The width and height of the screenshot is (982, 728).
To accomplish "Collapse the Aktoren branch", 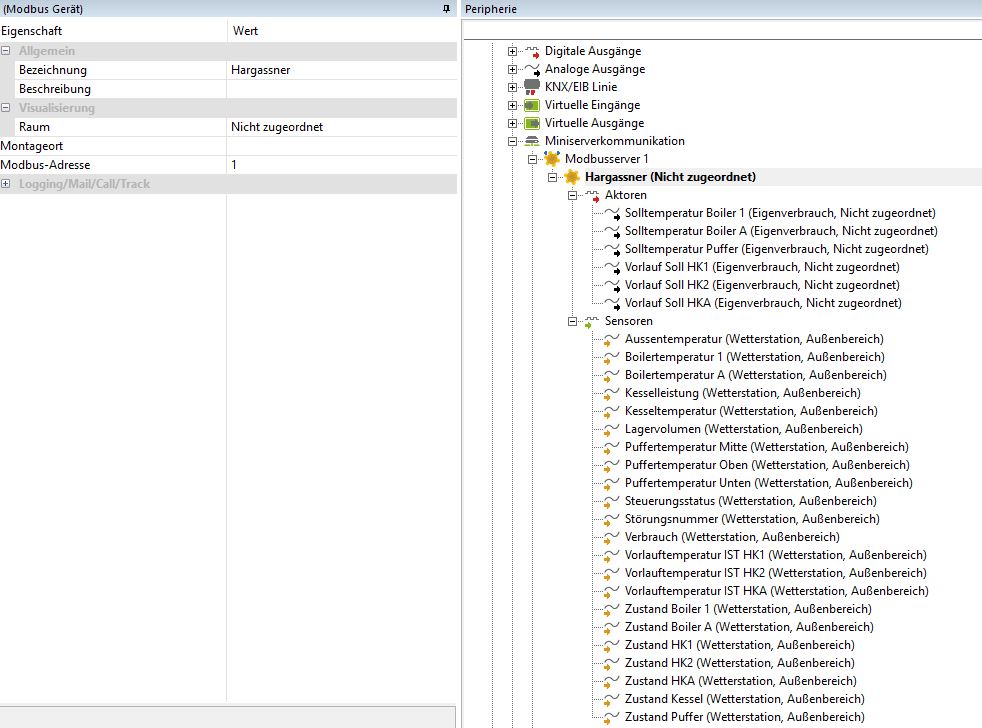I will (572, 195).
